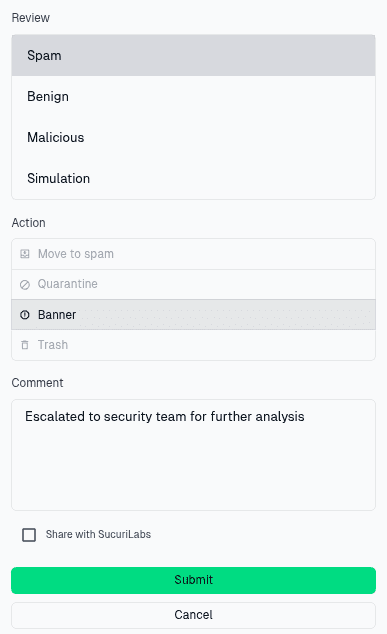This screenshot has height=634, width=387.
Task: Click the Comment field label
Action: (37, 383)
